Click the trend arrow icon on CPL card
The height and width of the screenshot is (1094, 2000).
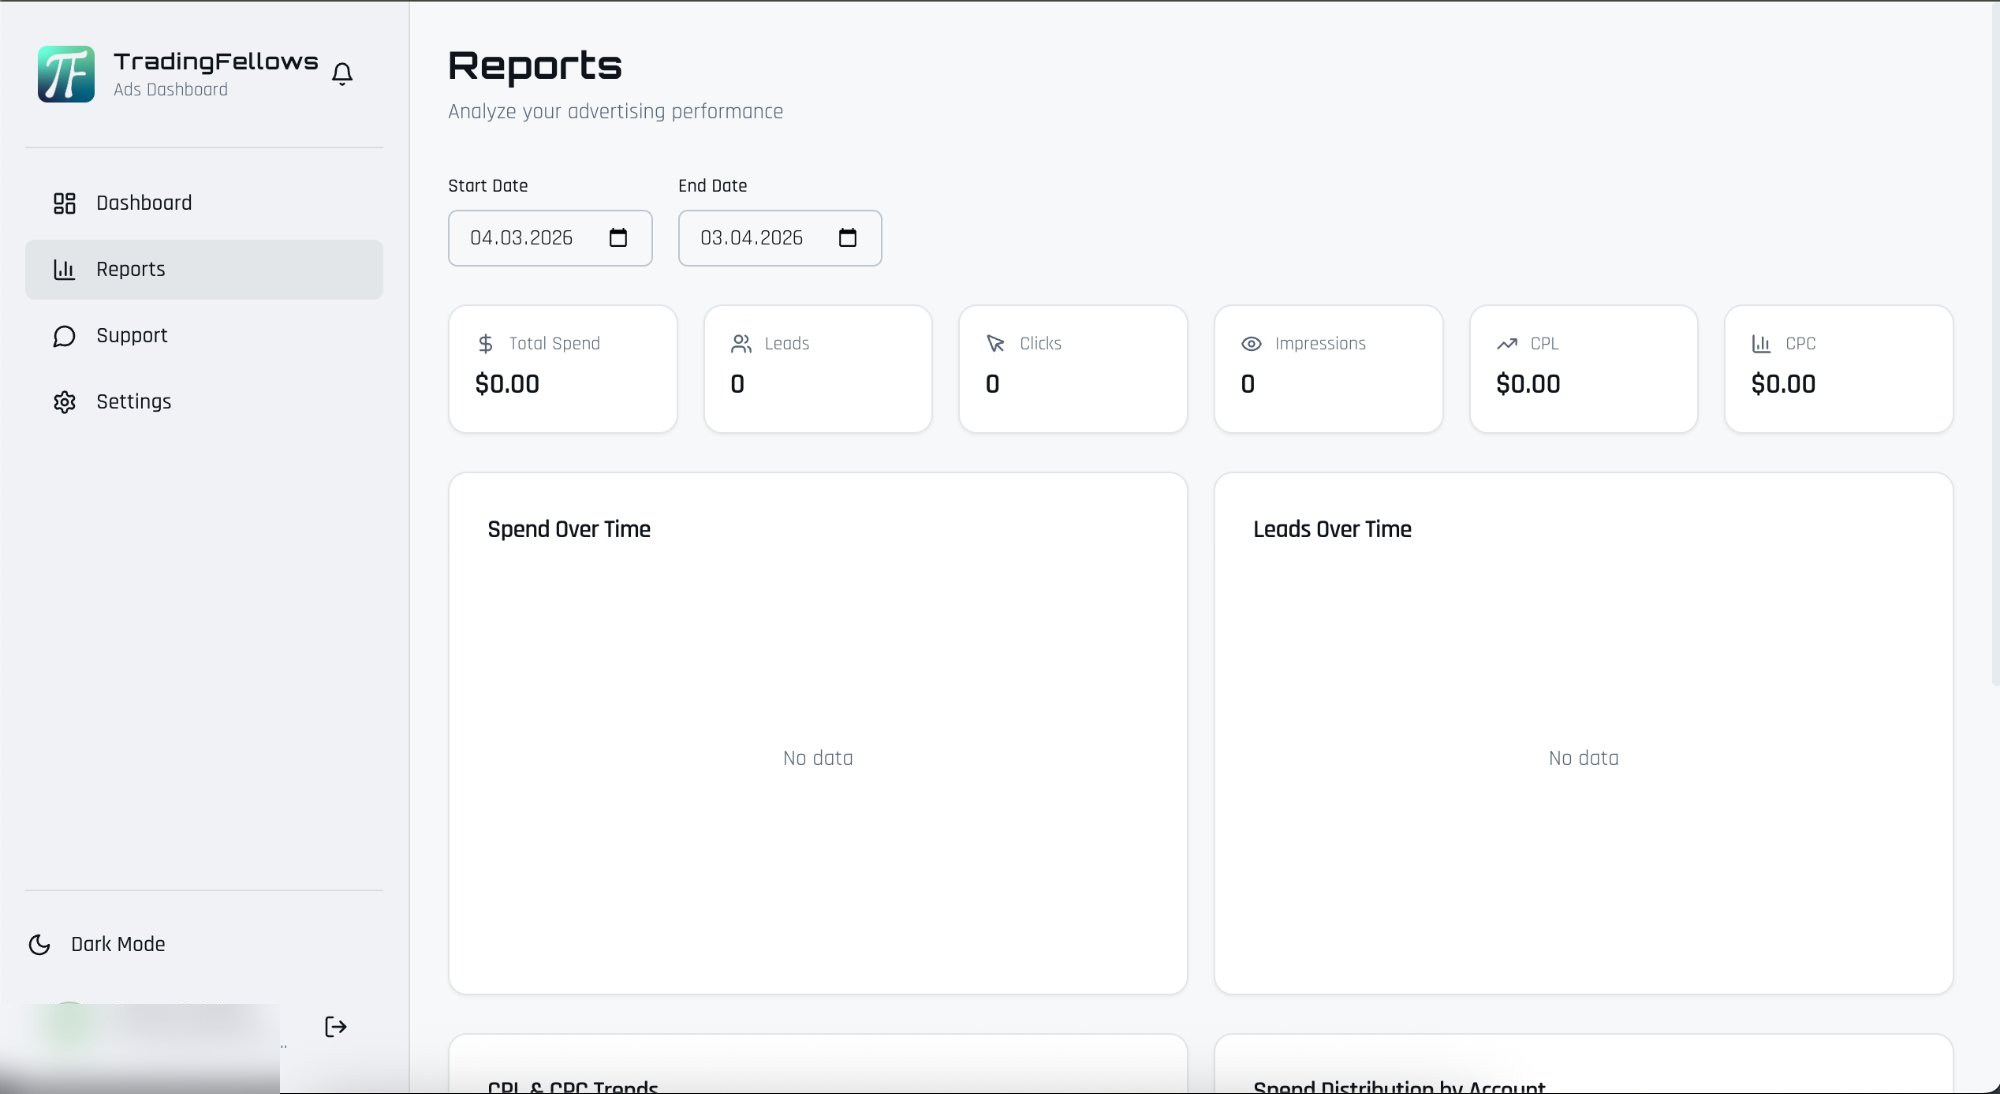click(1506, 343)
